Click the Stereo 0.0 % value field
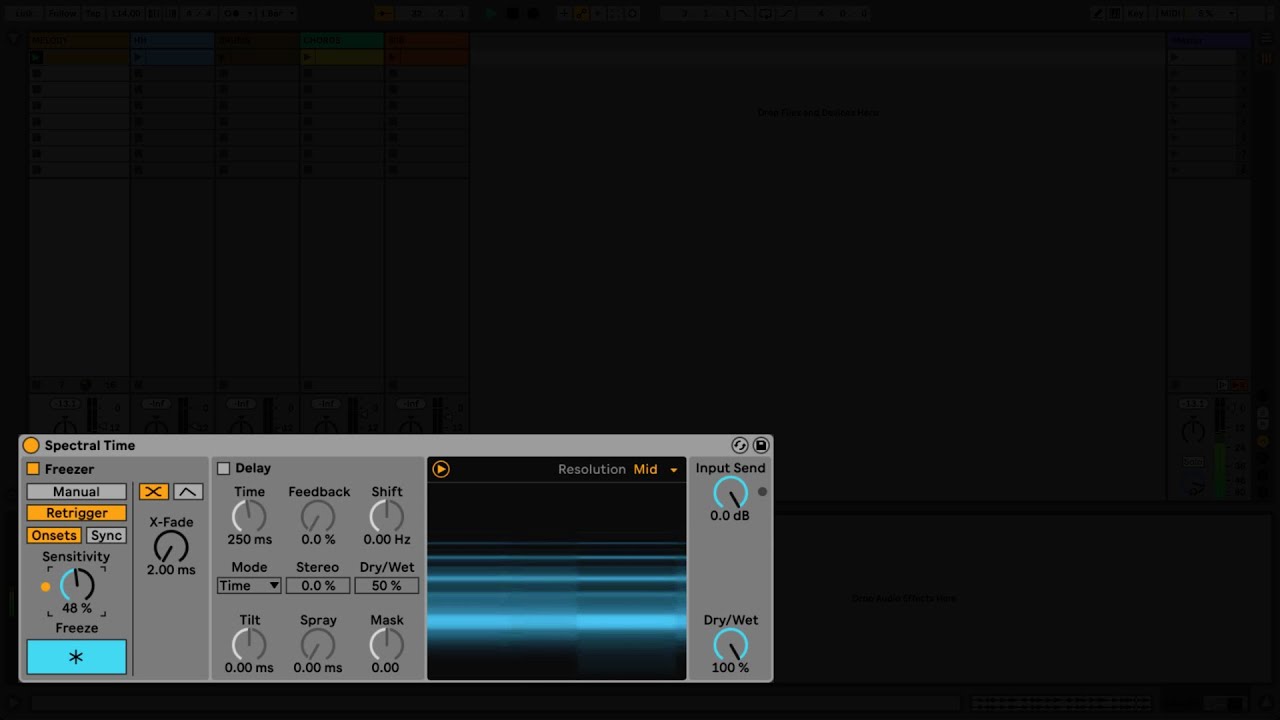The image size is (1280, 720). point(318,586)
